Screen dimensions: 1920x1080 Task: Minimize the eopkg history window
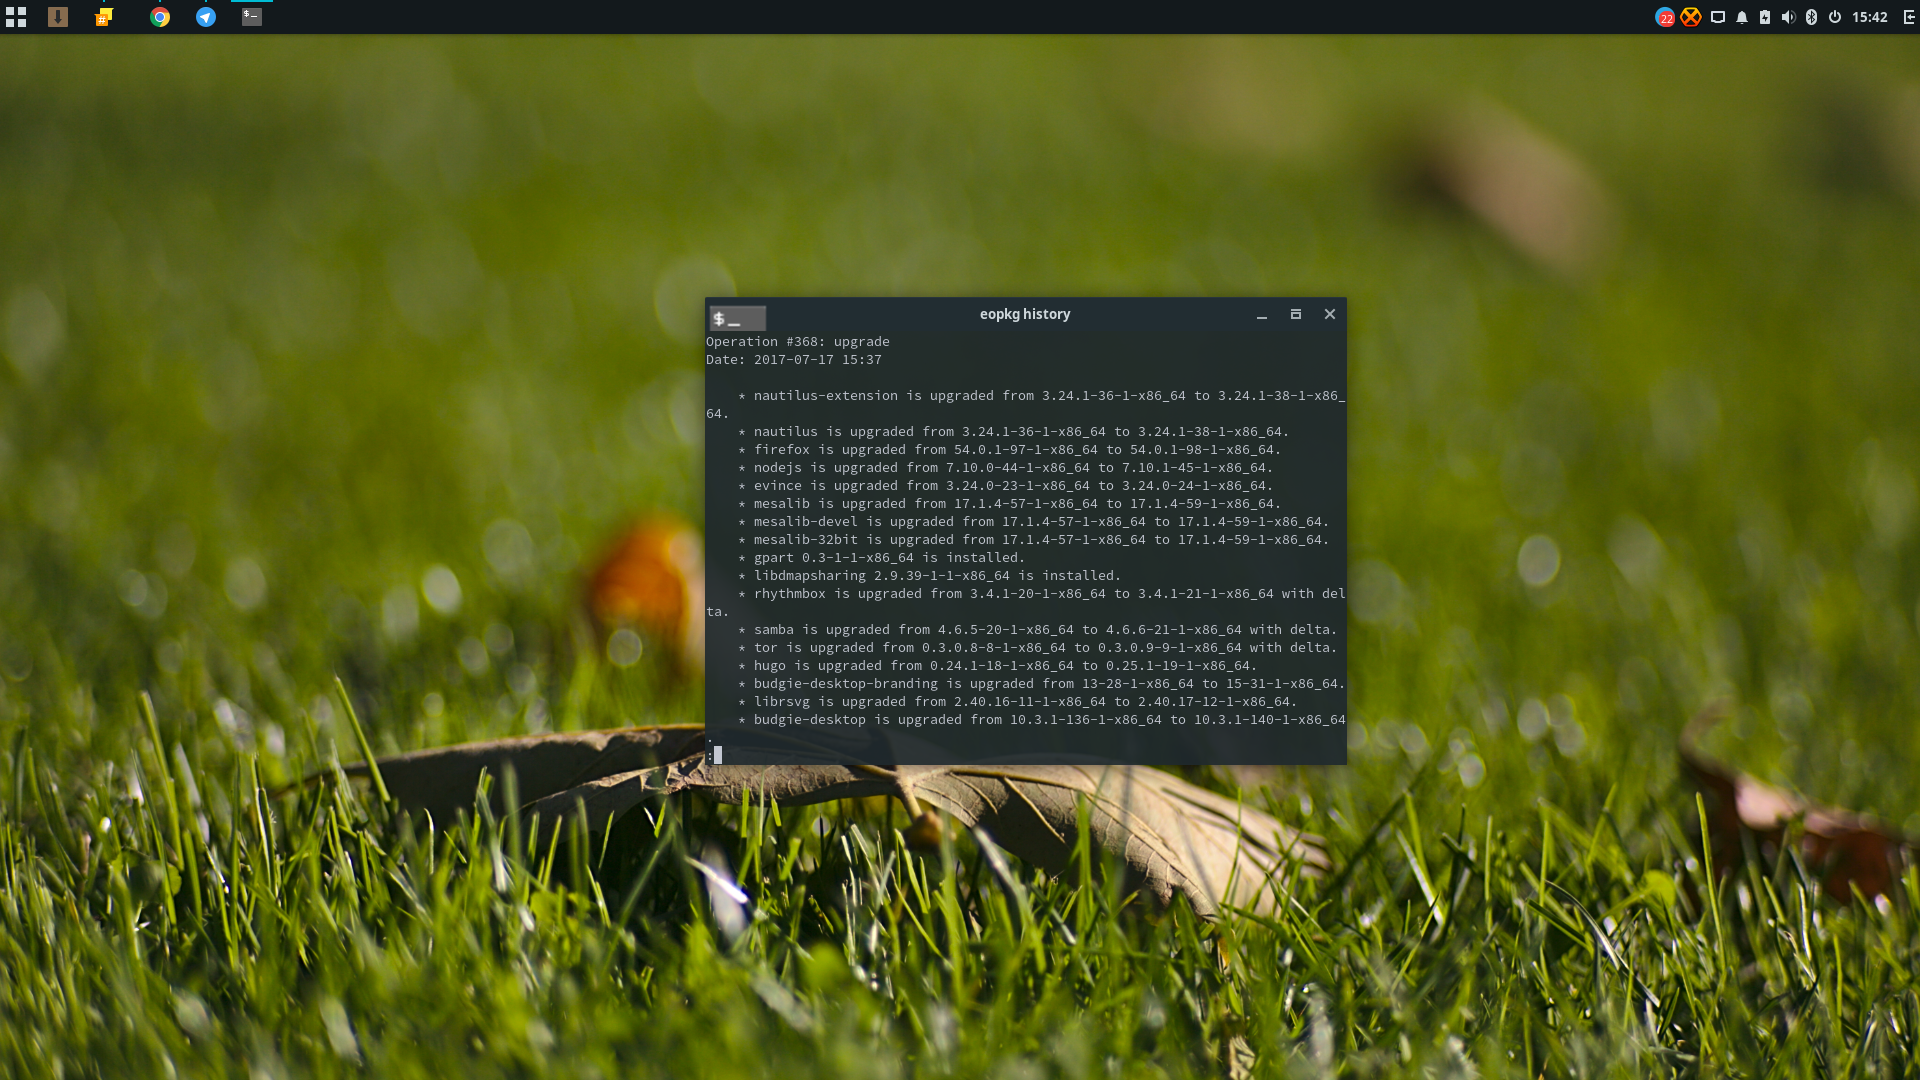pyautogui.click(x=1262, y=315)
